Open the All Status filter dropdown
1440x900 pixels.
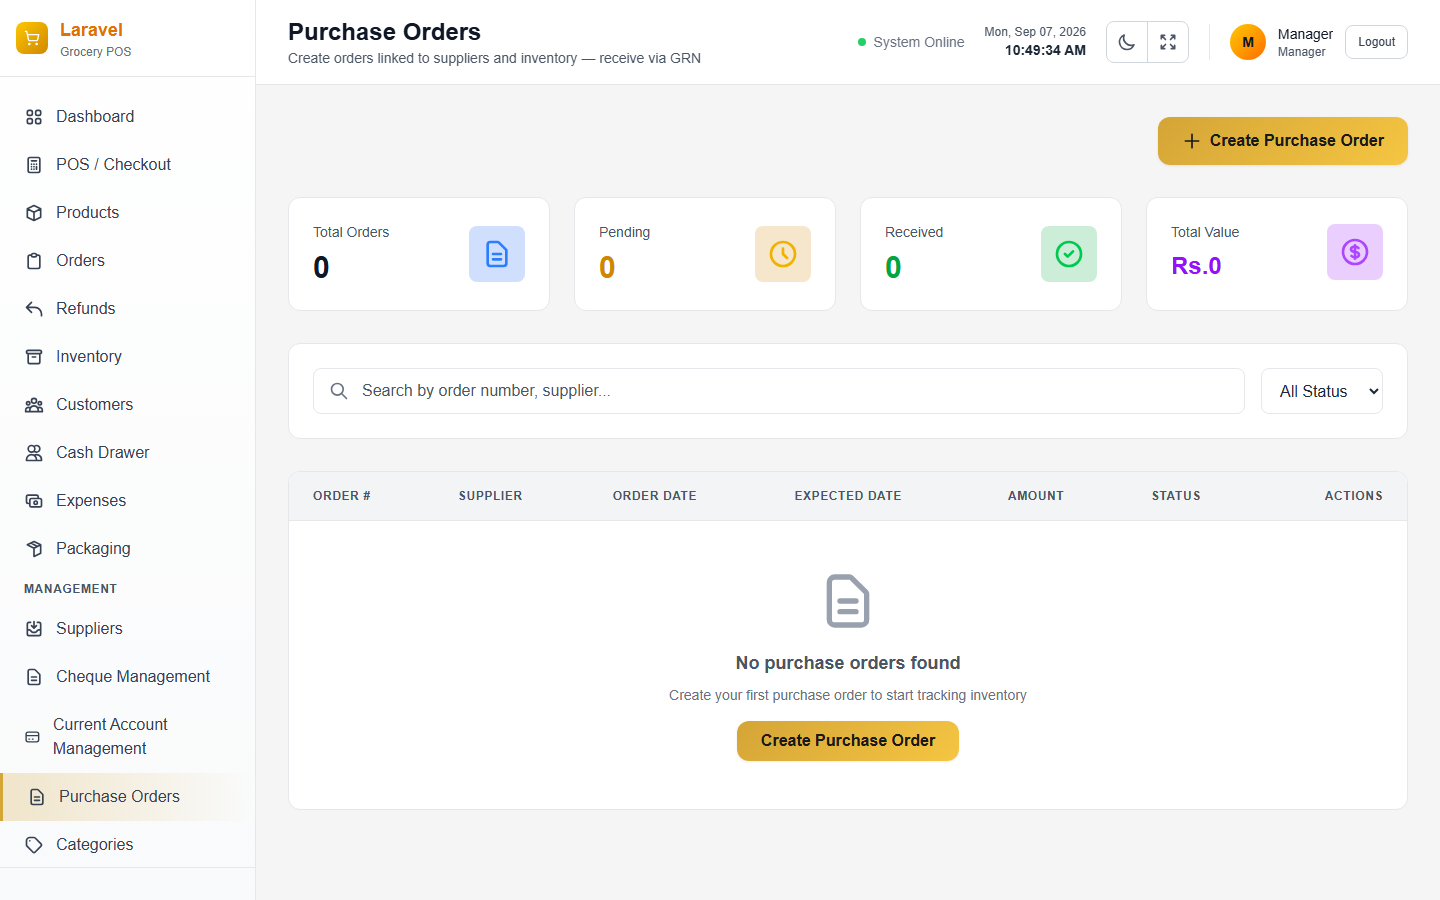coord(1322,391)
